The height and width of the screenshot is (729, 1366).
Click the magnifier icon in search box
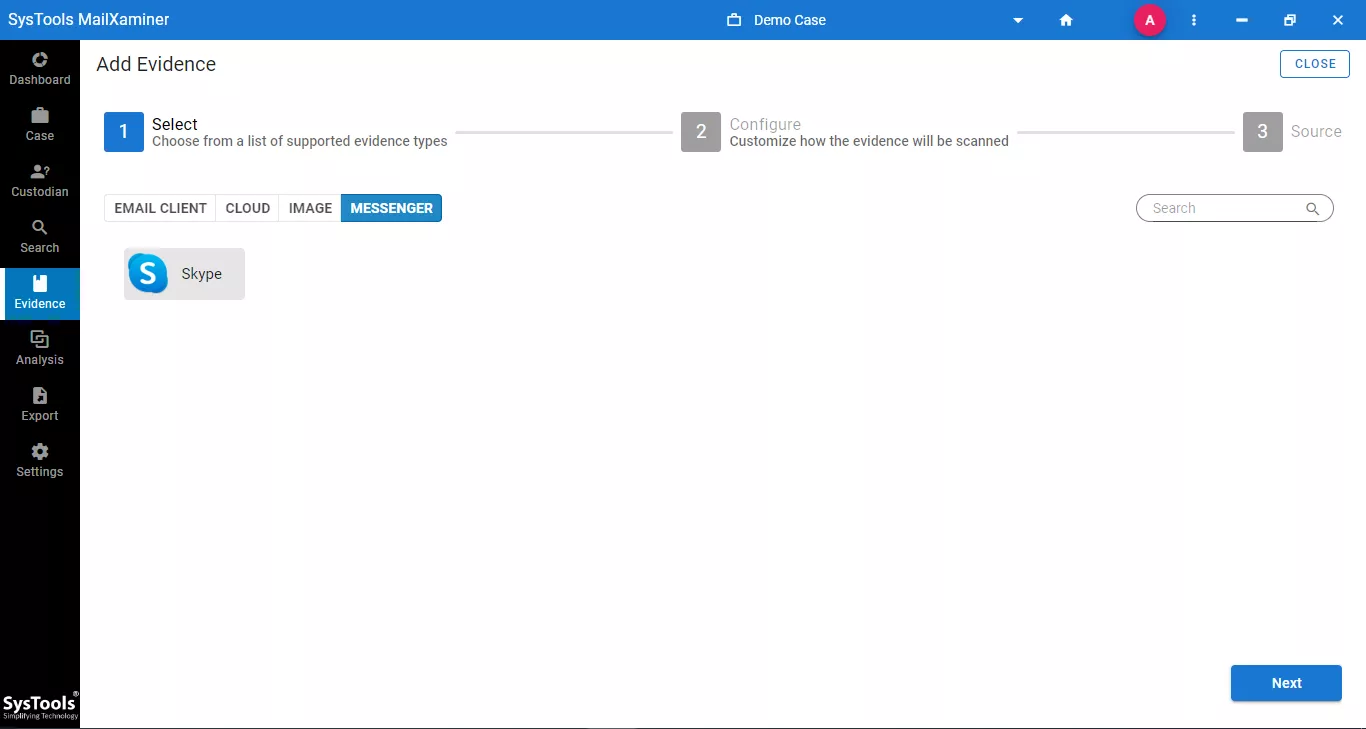[1312, 208]
